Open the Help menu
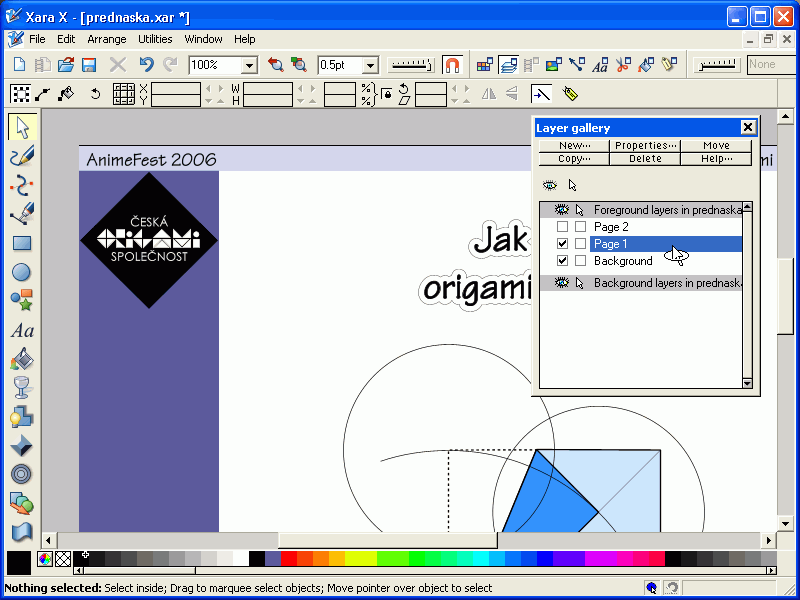Viewport: 800px width, 600px height. [x=244, y=39]
